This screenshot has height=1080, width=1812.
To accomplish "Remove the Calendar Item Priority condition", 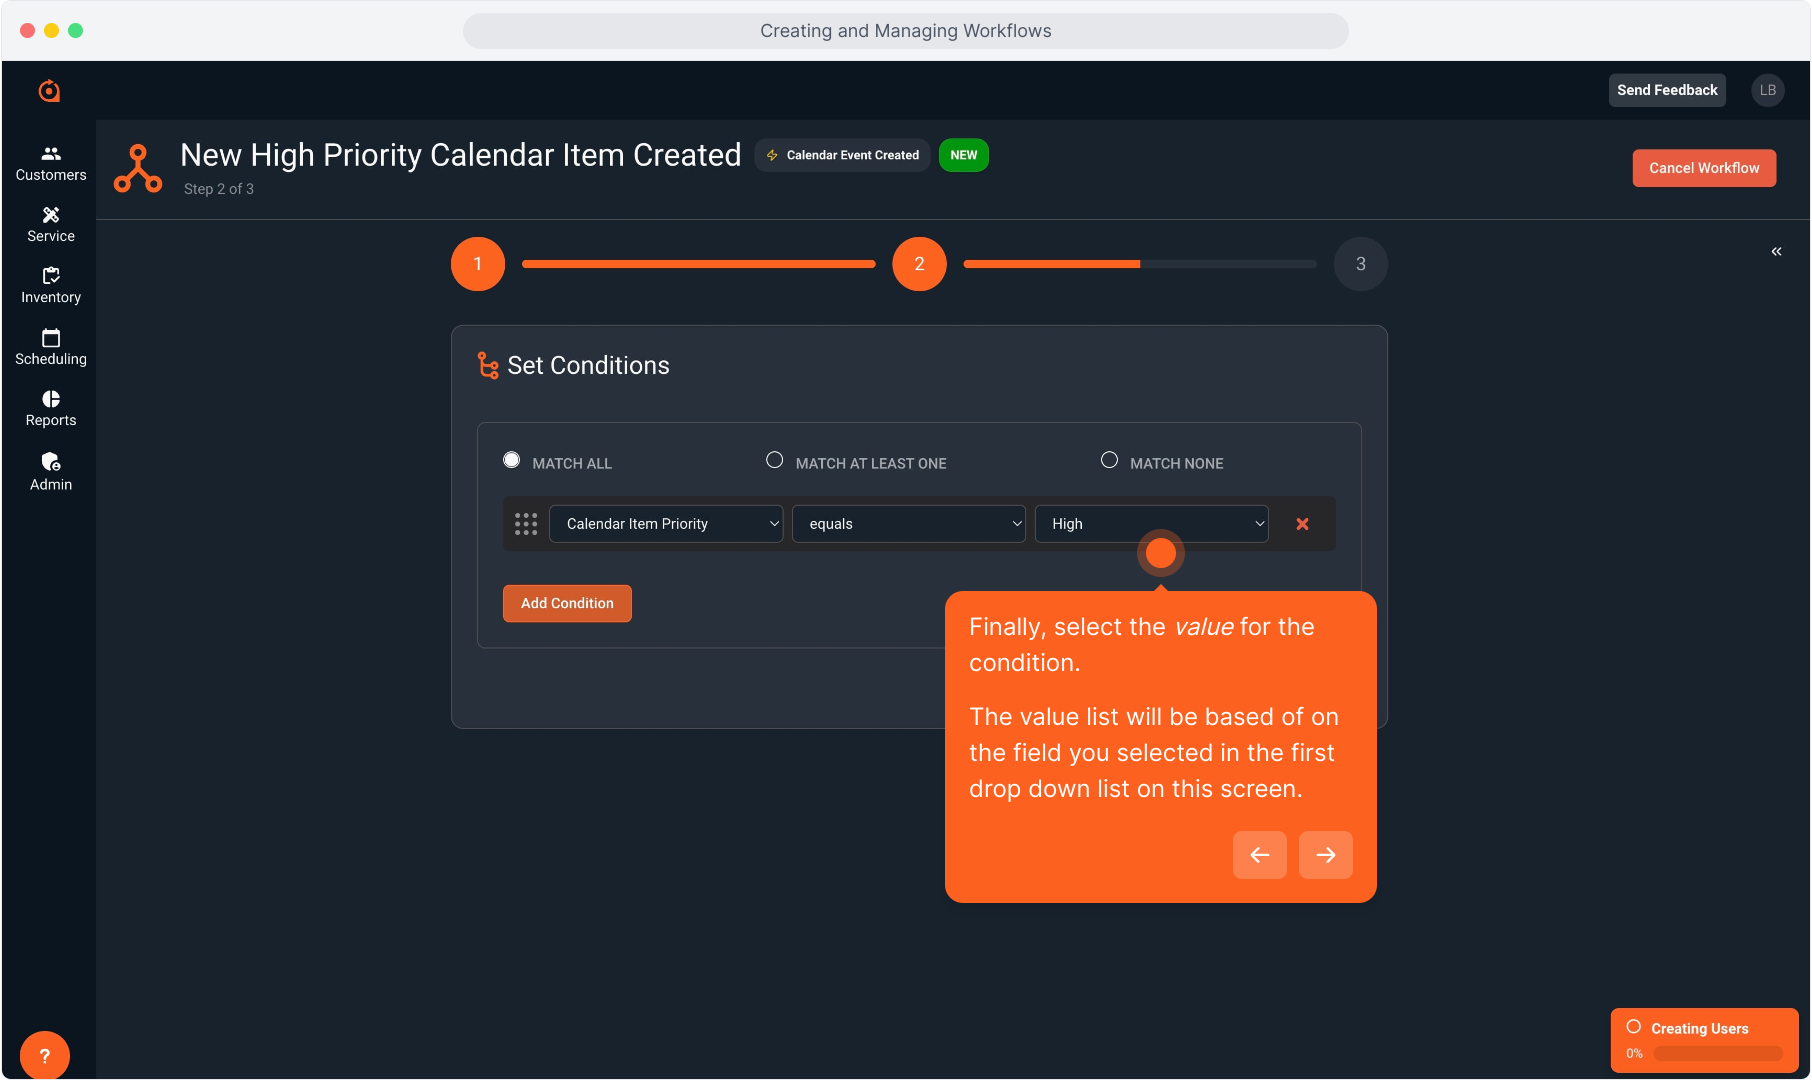I will [1302, 524].
